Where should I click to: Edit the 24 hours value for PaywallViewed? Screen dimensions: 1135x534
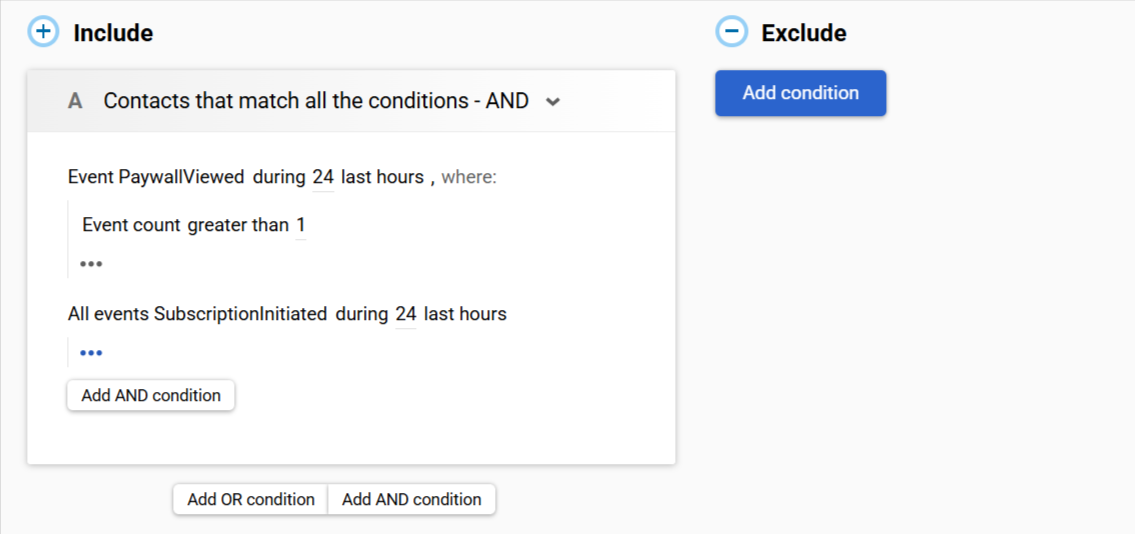pyautogui.click(x=323, y=177)
